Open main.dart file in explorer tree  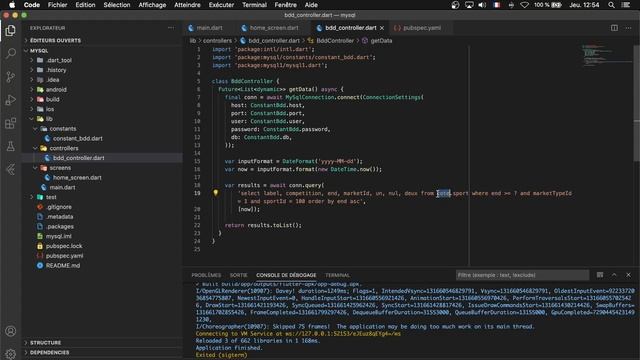point(62,187)
